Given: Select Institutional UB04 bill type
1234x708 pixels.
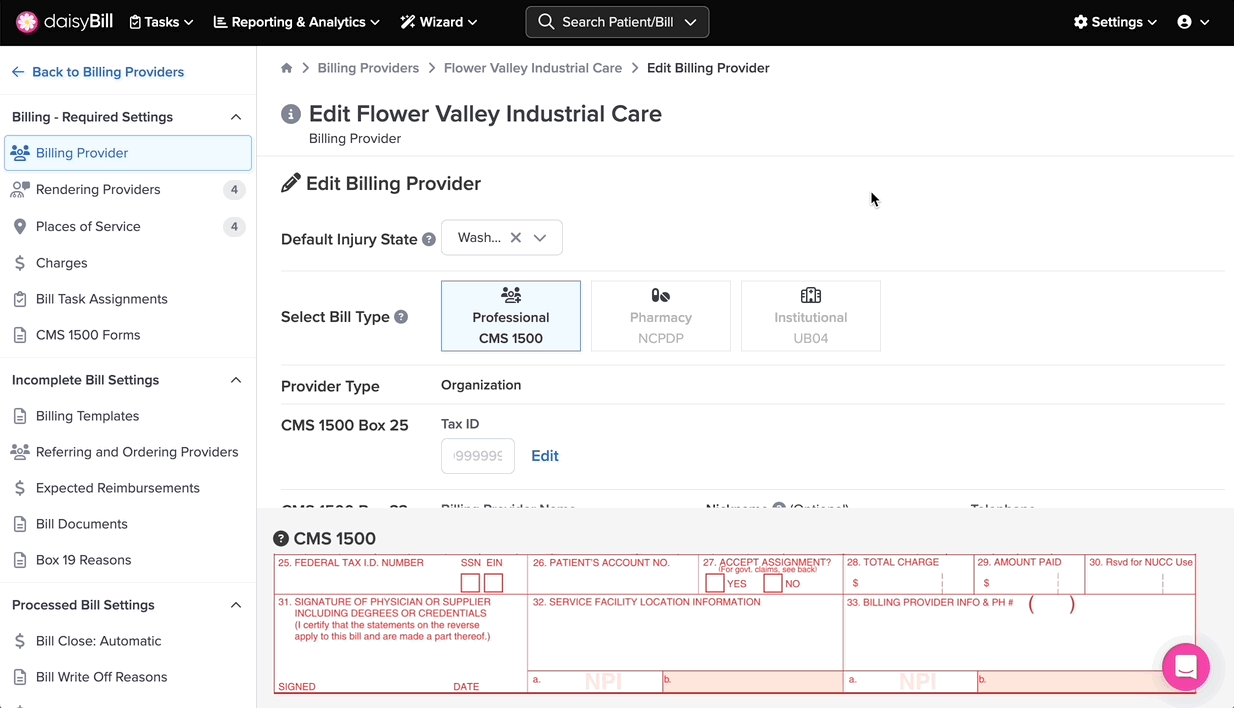Looking at the screenshot, I should click(x=811, y=316).
